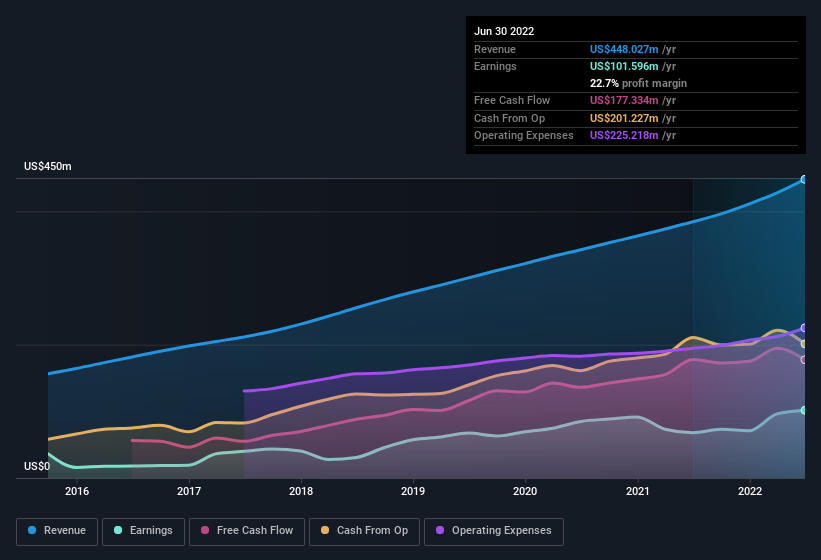Click the Revenue row label in tooltip
The image size is (821, 560).
coord(495,49)
